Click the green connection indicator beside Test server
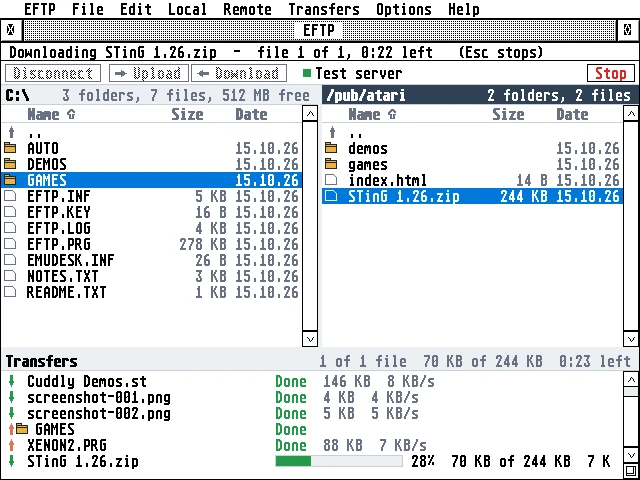Viewport: 640px width, 480px height. coord(307,73)
